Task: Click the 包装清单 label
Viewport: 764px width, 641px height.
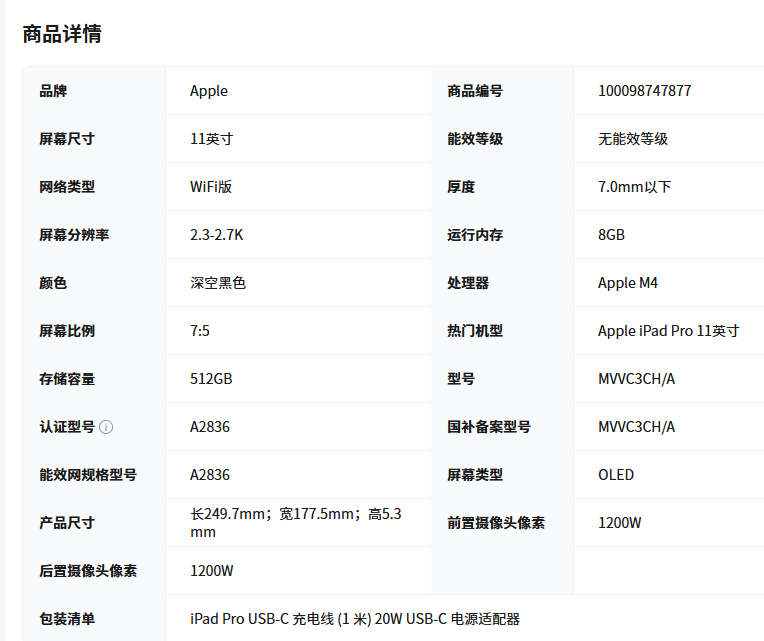Action: (x=67, y=619)
